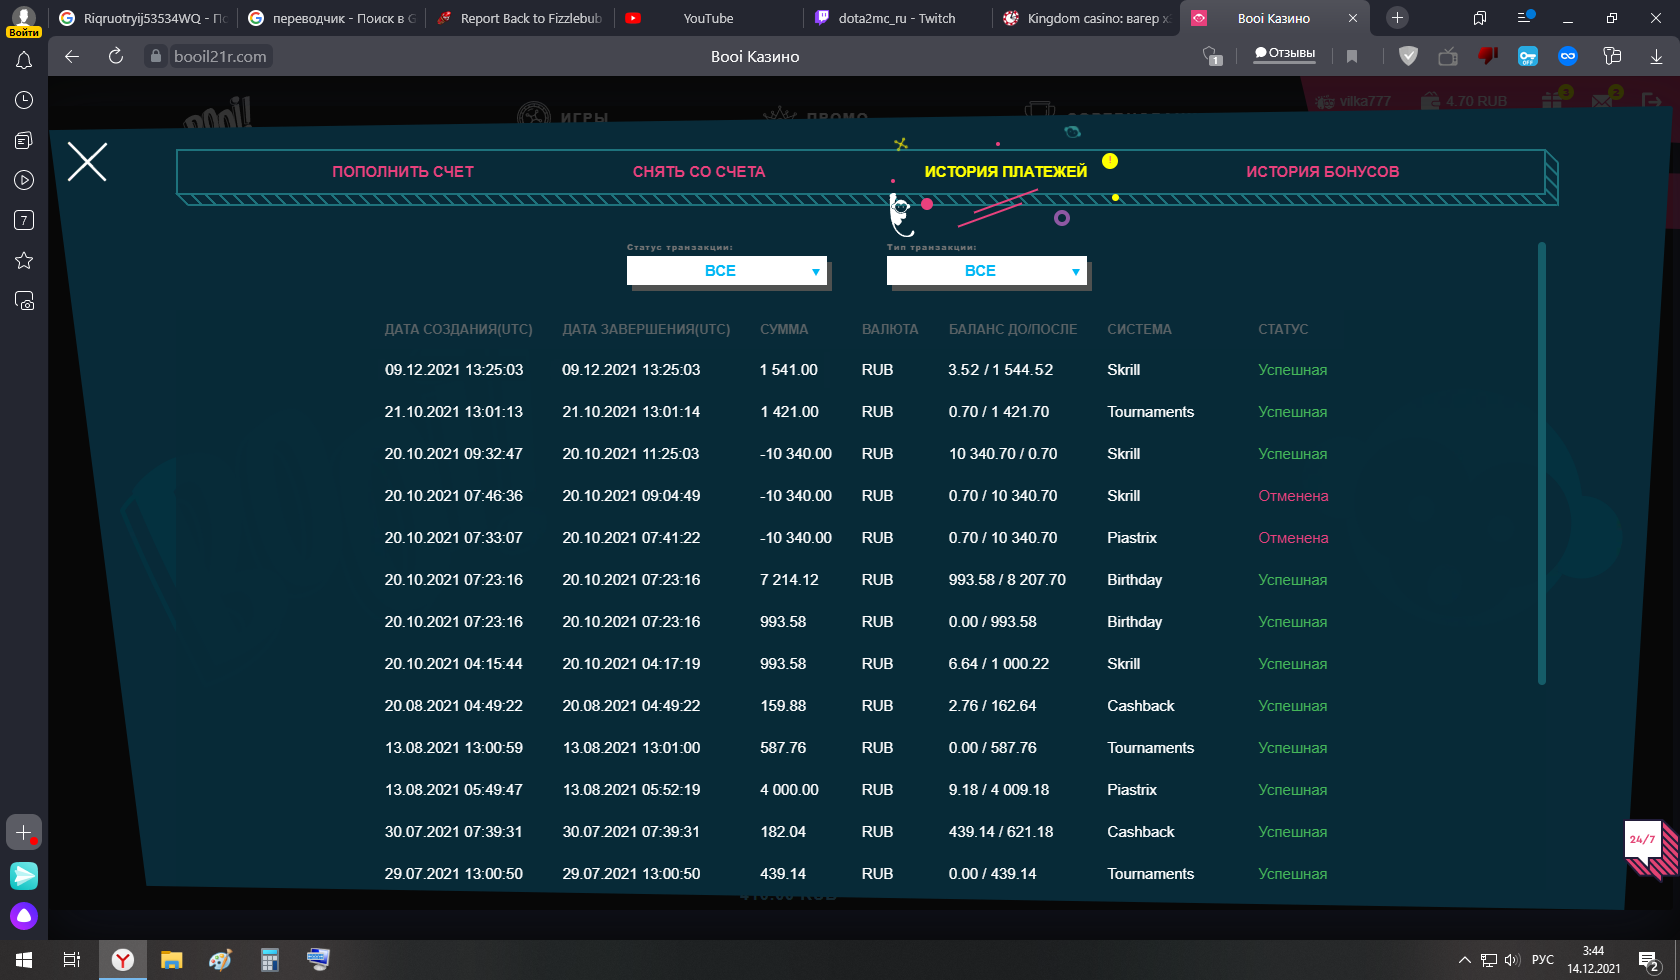1680x980 pixels.
Task: Click the browser bookmark icon in the toolbar
Action: (1352, 57)
